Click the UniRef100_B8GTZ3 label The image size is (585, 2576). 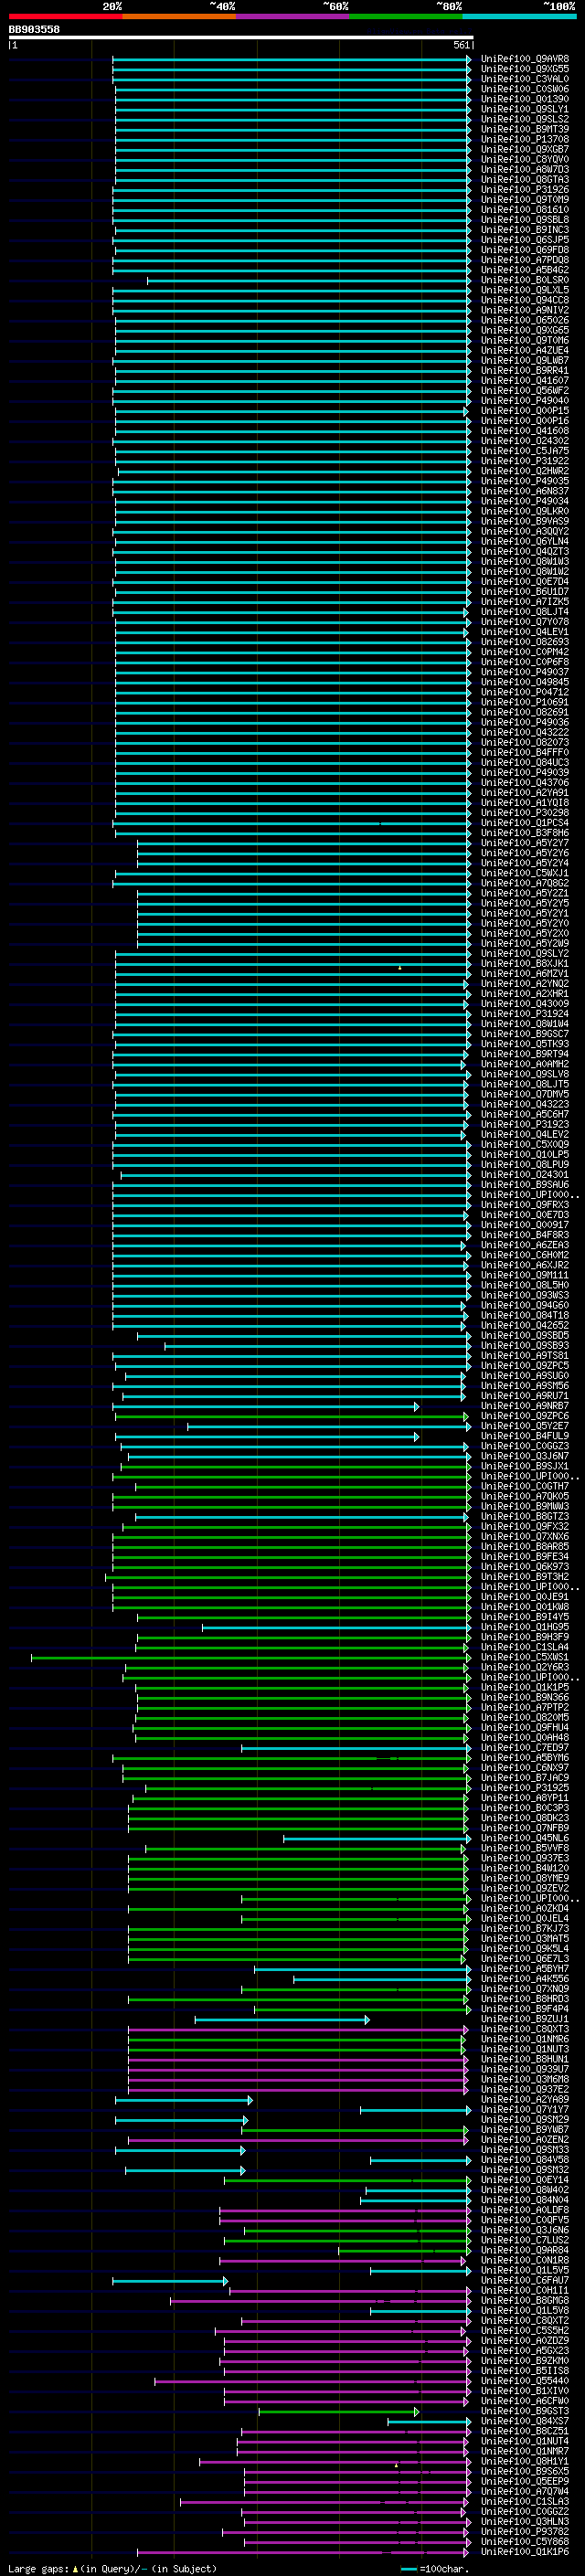pos(525,1517)
